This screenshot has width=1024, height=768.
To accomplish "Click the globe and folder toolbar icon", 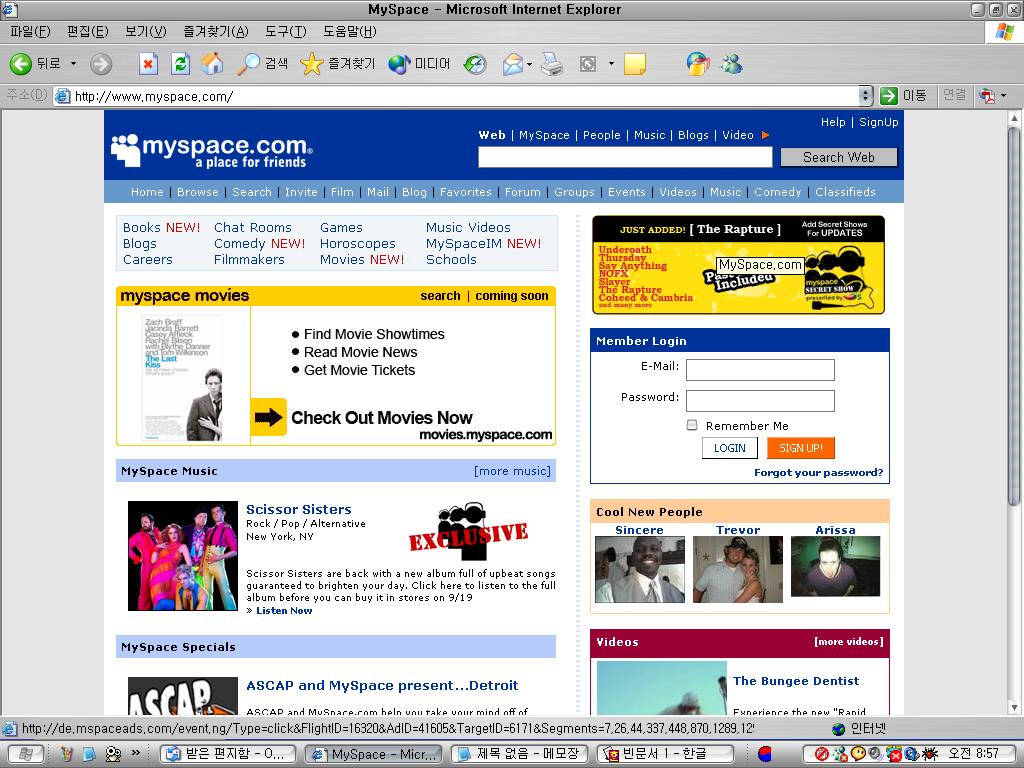I will click(697, 64).
